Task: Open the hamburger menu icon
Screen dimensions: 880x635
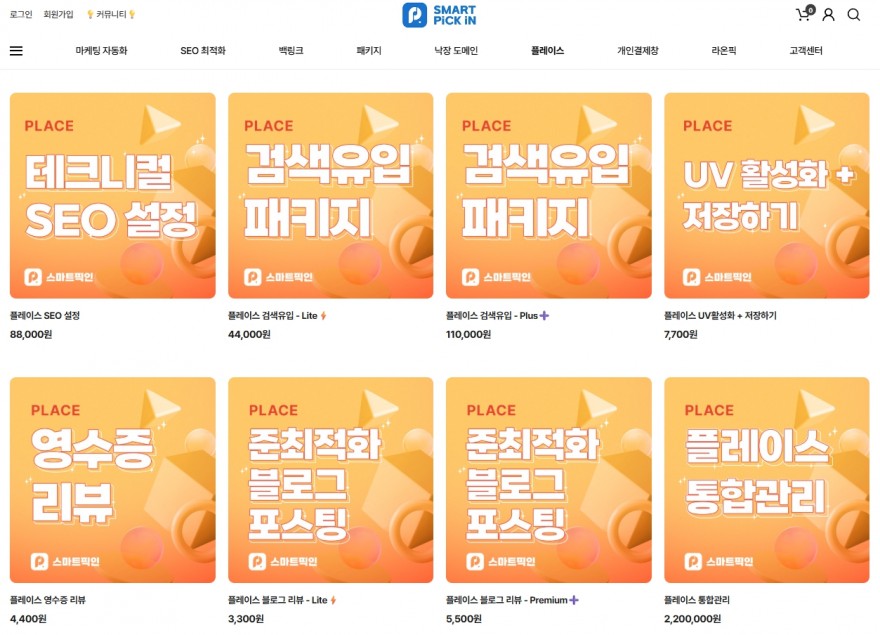Action: pos(16,51)
